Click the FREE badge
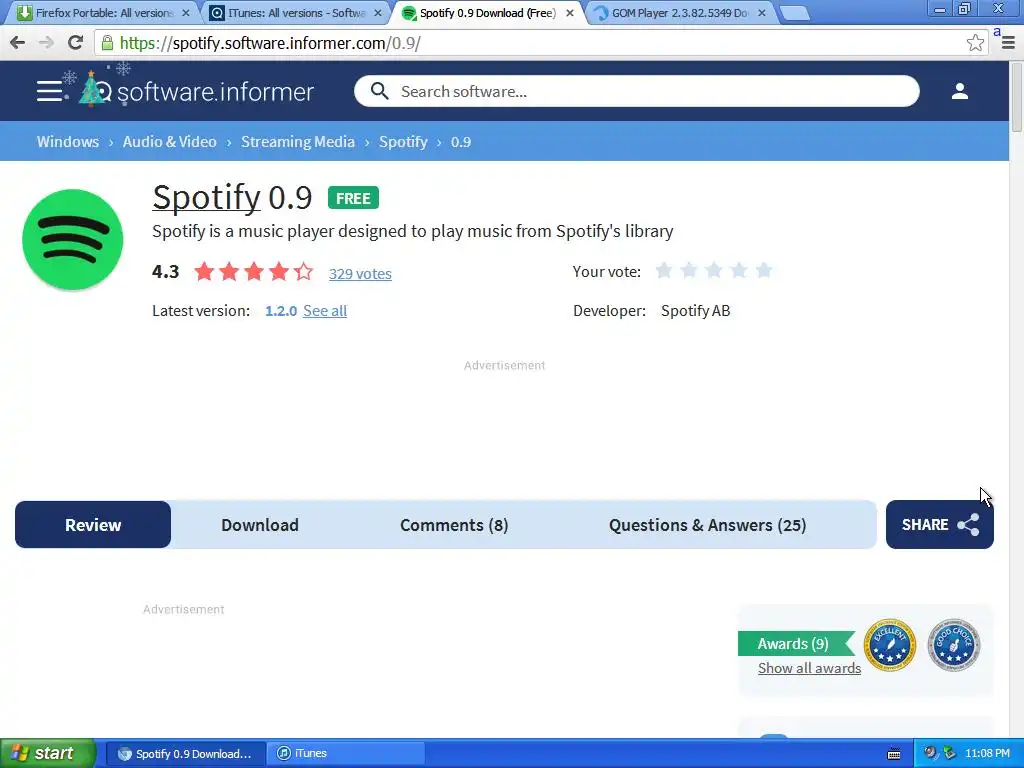The image size is (1024, 768). tap(353, 198)
